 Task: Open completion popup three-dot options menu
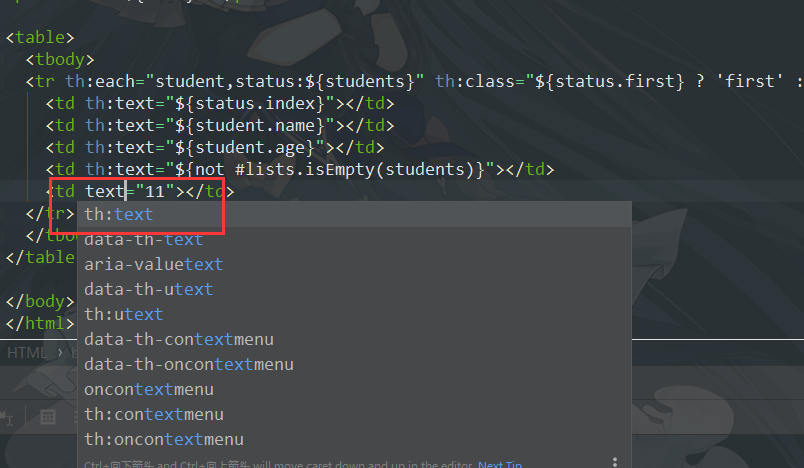[615, 462]
